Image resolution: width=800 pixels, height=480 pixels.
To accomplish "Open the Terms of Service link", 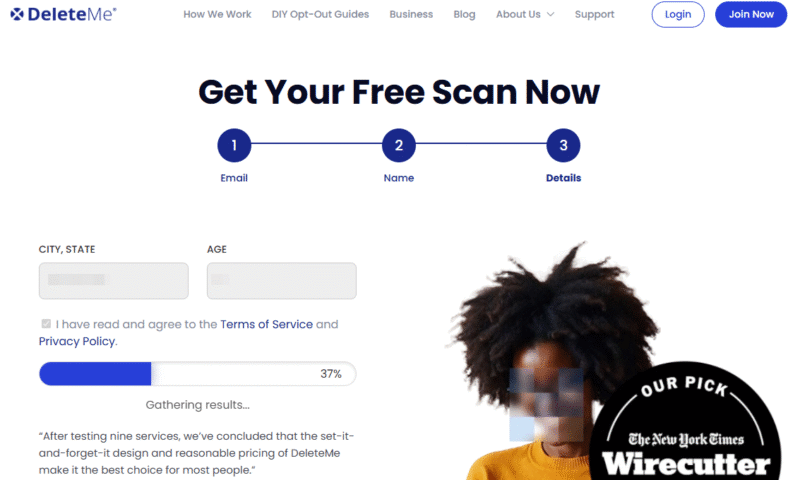I will tap(266, 324).
